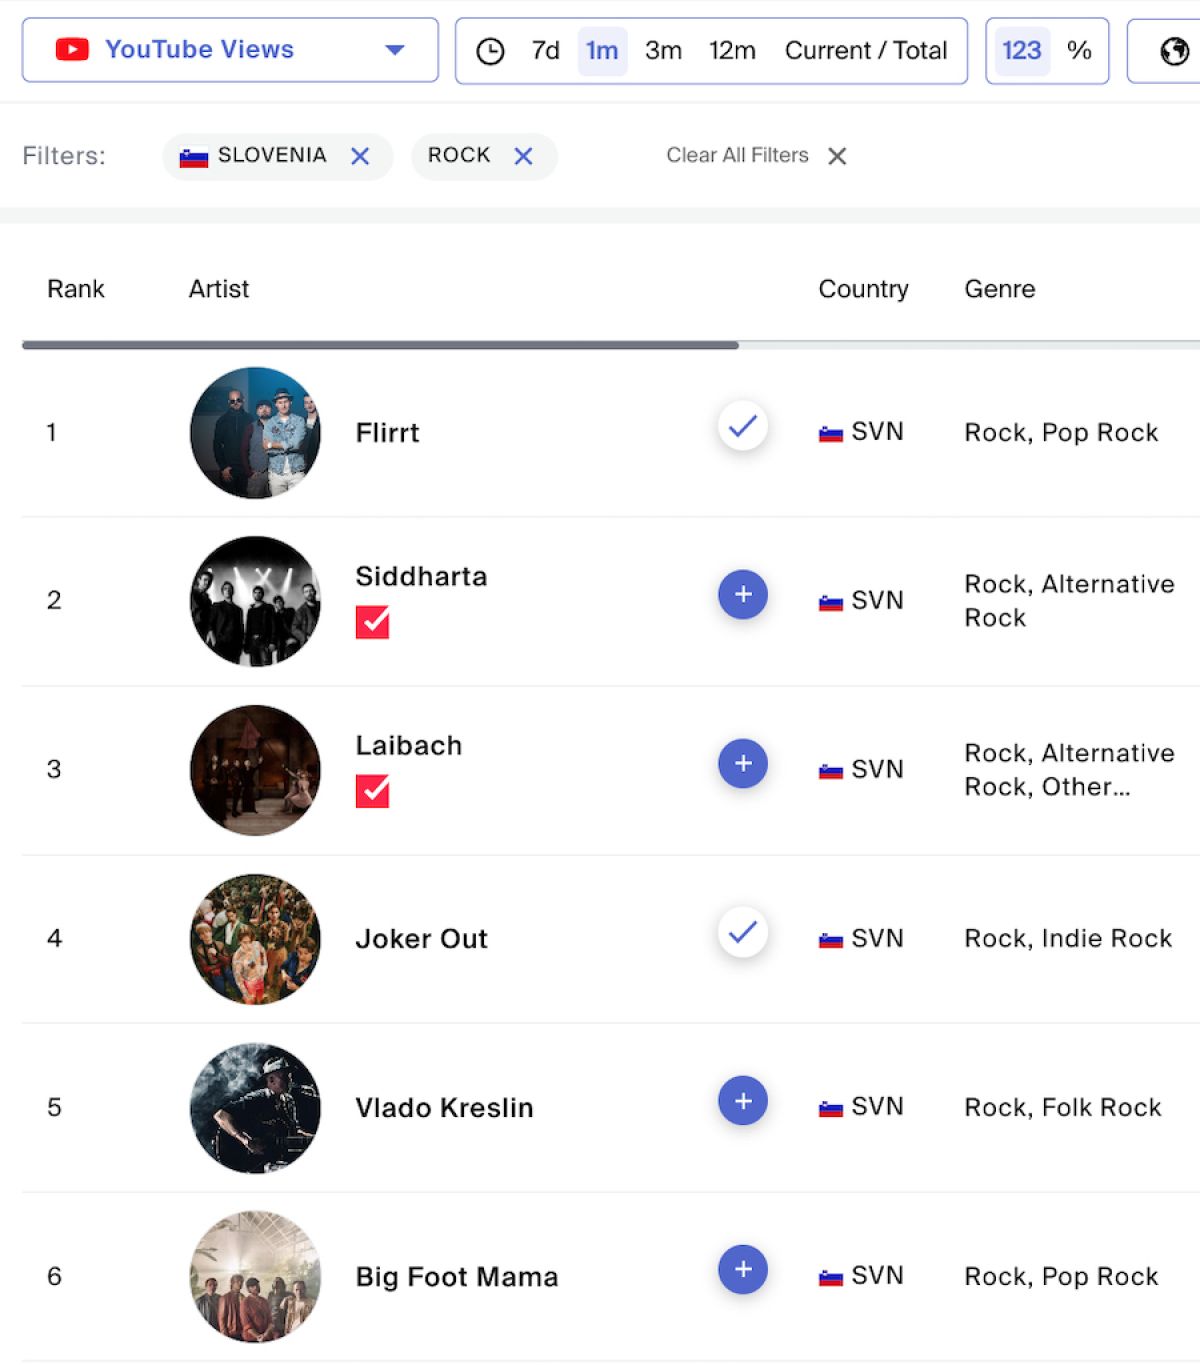Select the 12m time range
Screen dimensions: 1200x1365
point(732,51)
